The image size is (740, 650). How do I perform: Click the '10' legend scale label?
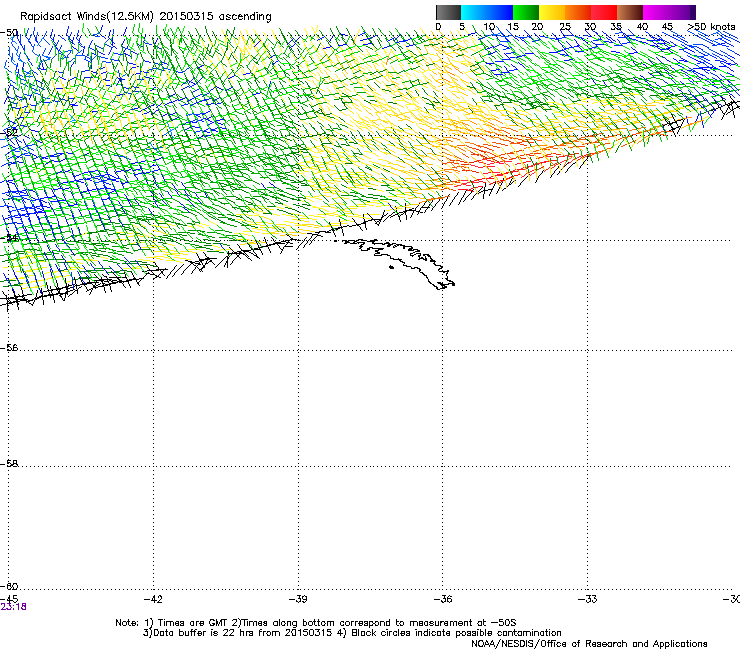pos(489,27)
